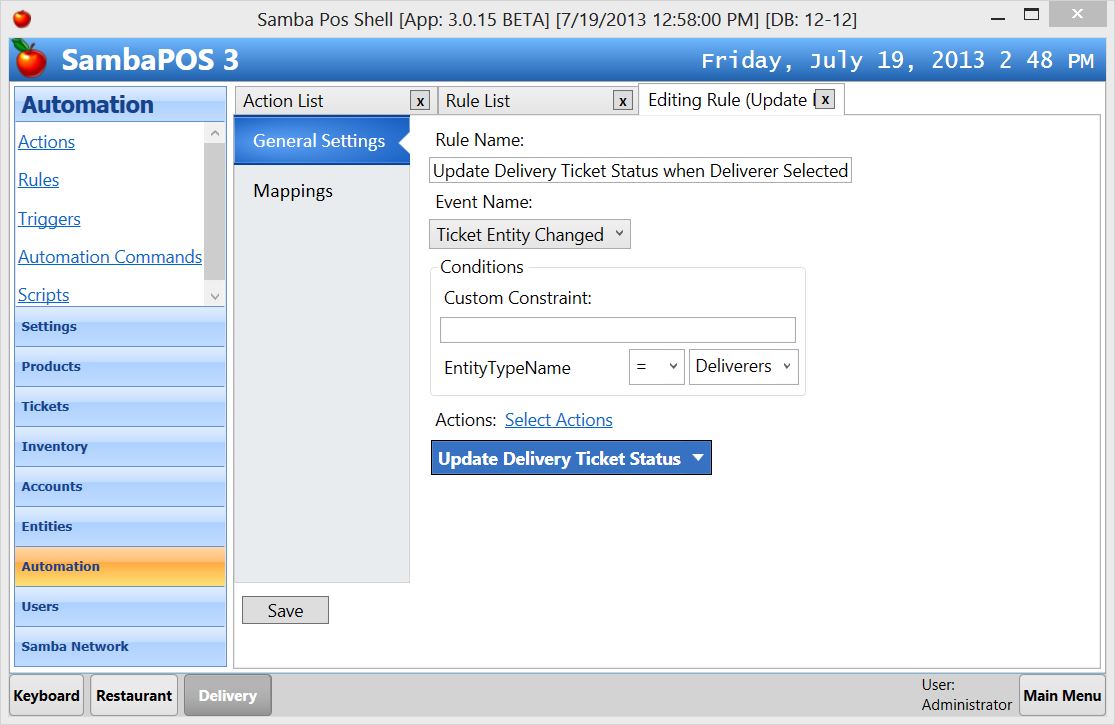Viewport: 1115px width, 725px height.
Task: Close the Rule List tab
Action: 623,100
